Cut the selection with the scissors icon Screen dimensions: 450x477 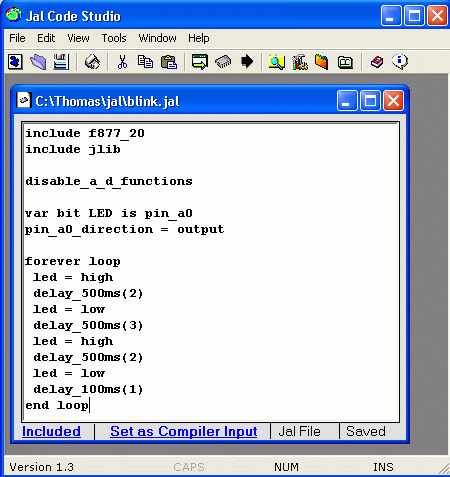click(122, 62)
